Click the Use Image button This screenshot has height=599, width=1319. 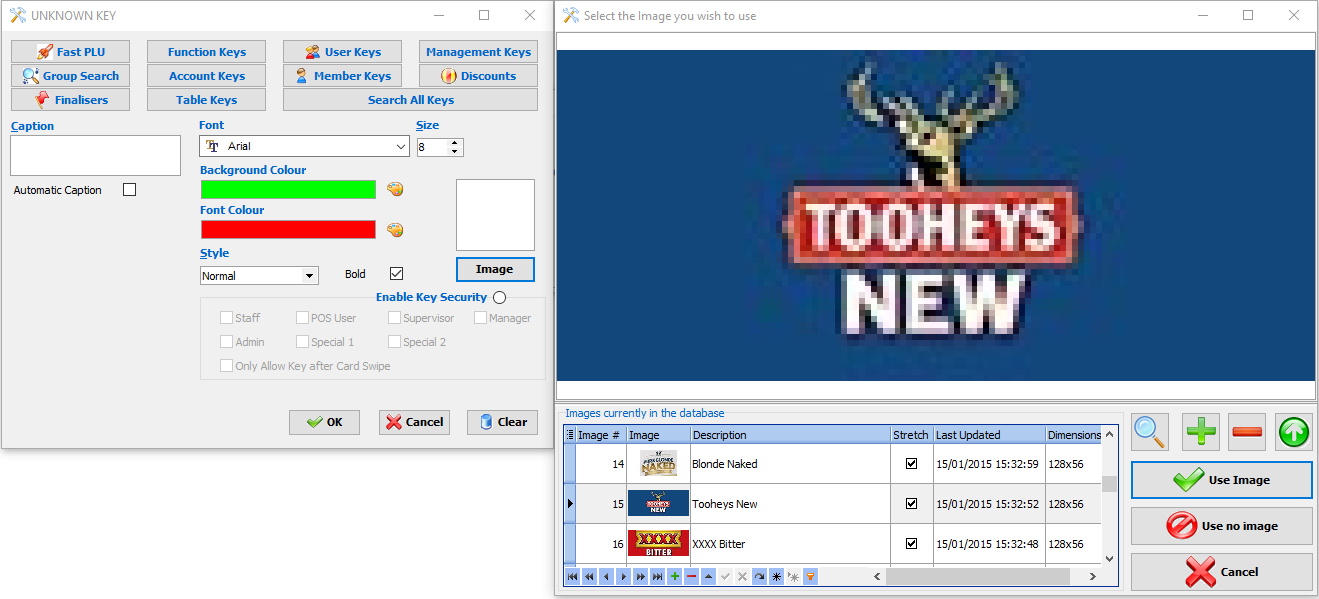(1221, 480)
